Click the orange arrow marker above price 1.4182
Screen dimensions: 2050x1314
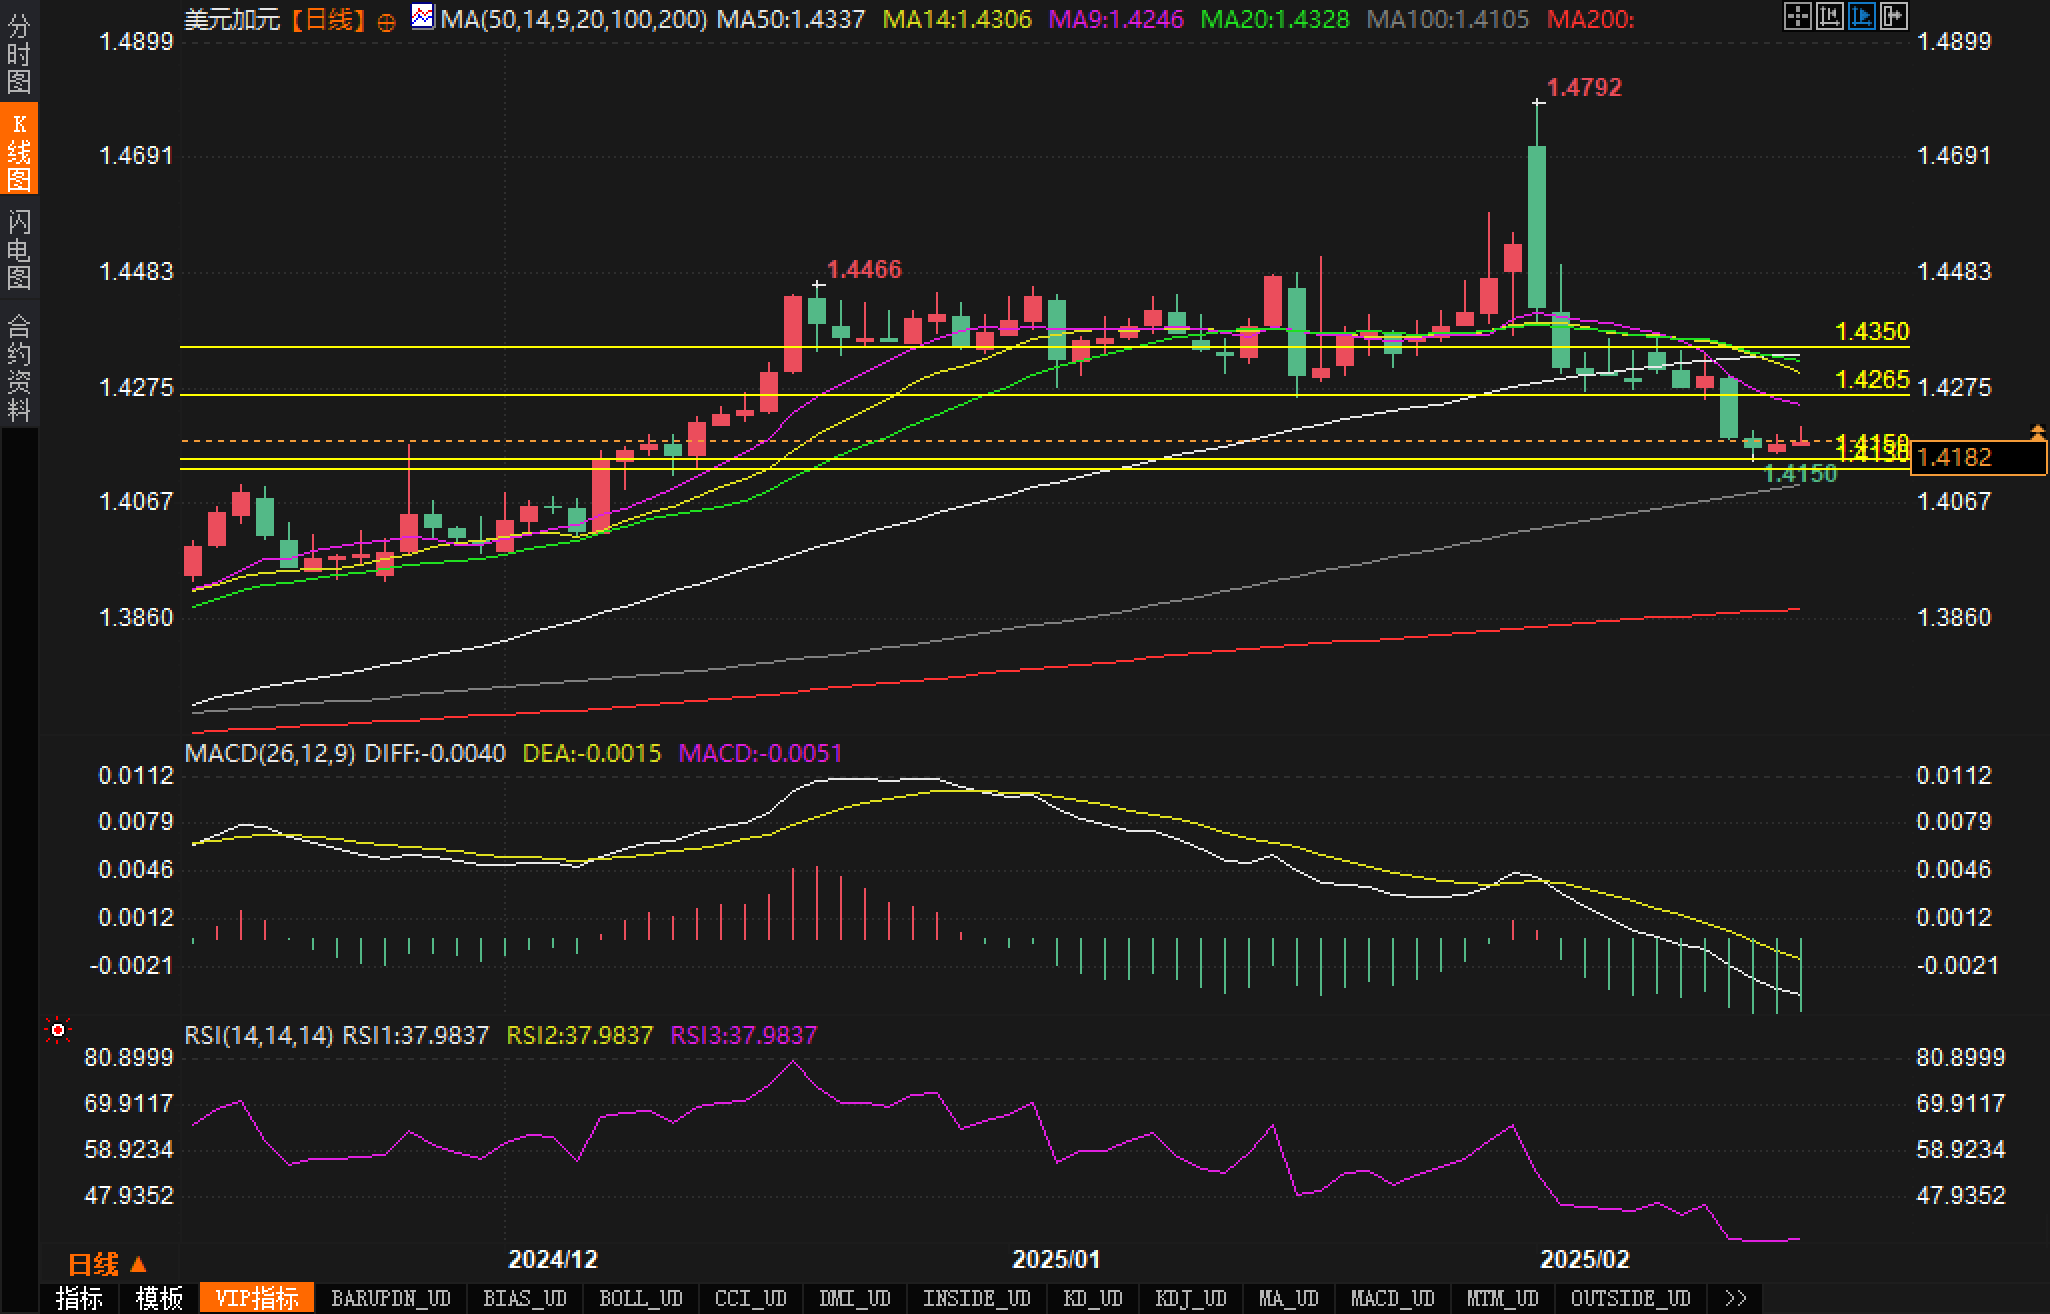[2038, 432]
